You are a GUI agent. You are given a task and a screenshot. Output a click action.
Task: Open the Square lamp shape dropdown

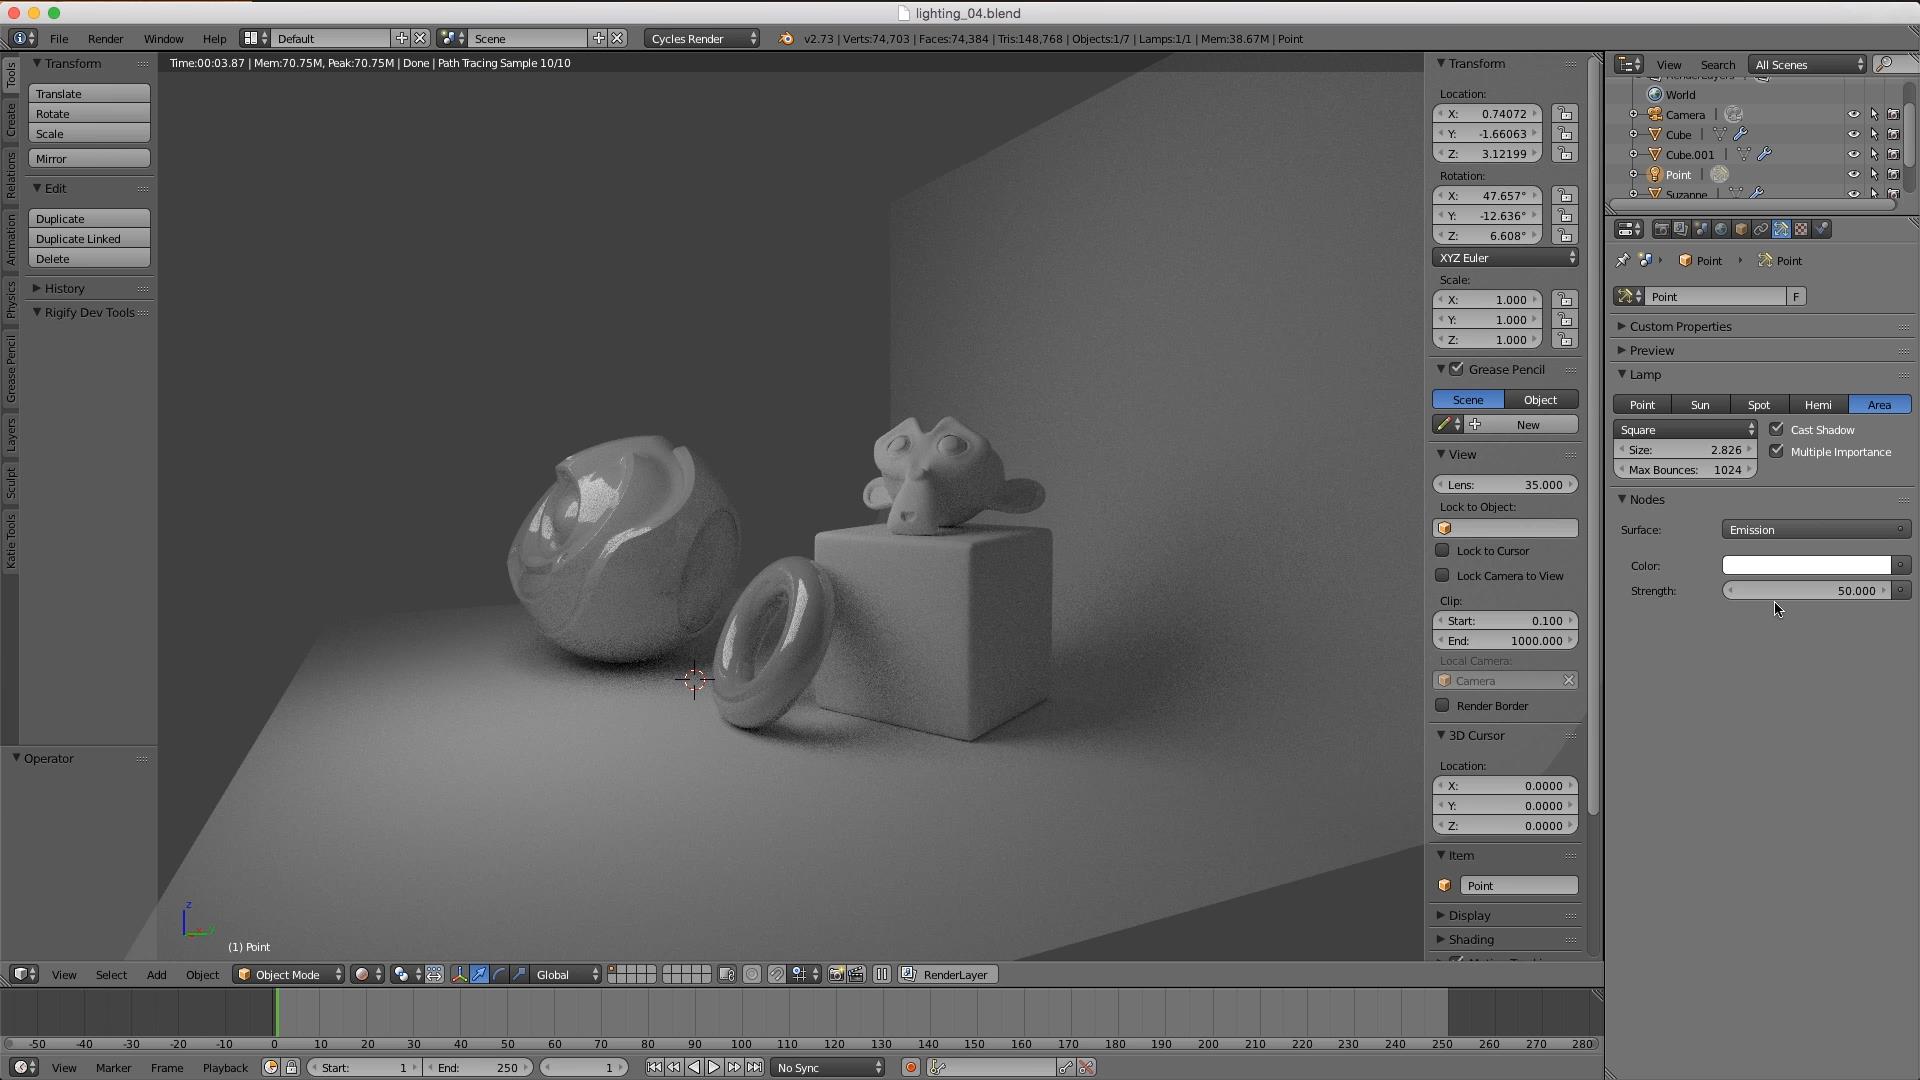pos(1686,430)
